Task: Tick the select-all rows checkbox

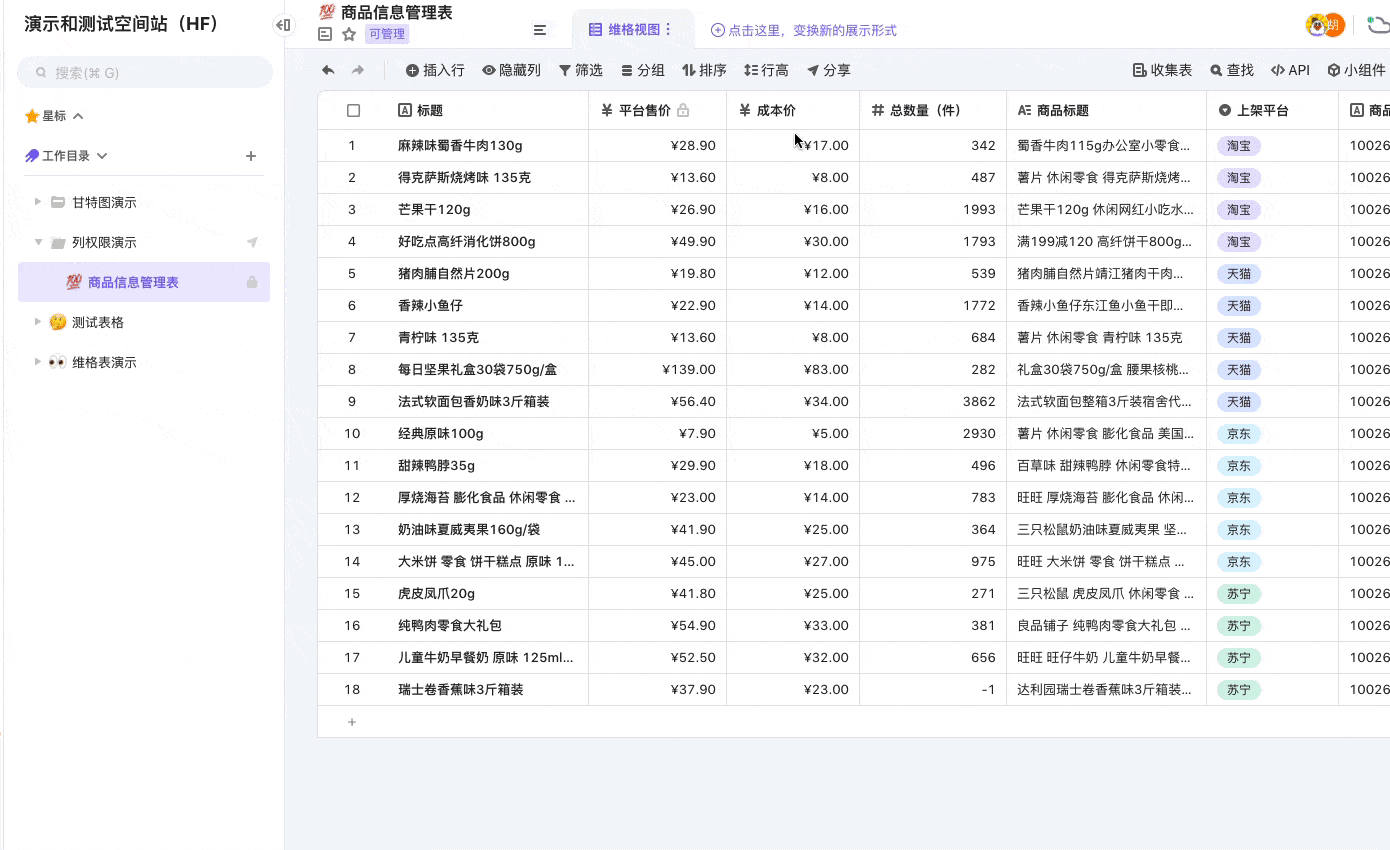Action: click(353, 110)
